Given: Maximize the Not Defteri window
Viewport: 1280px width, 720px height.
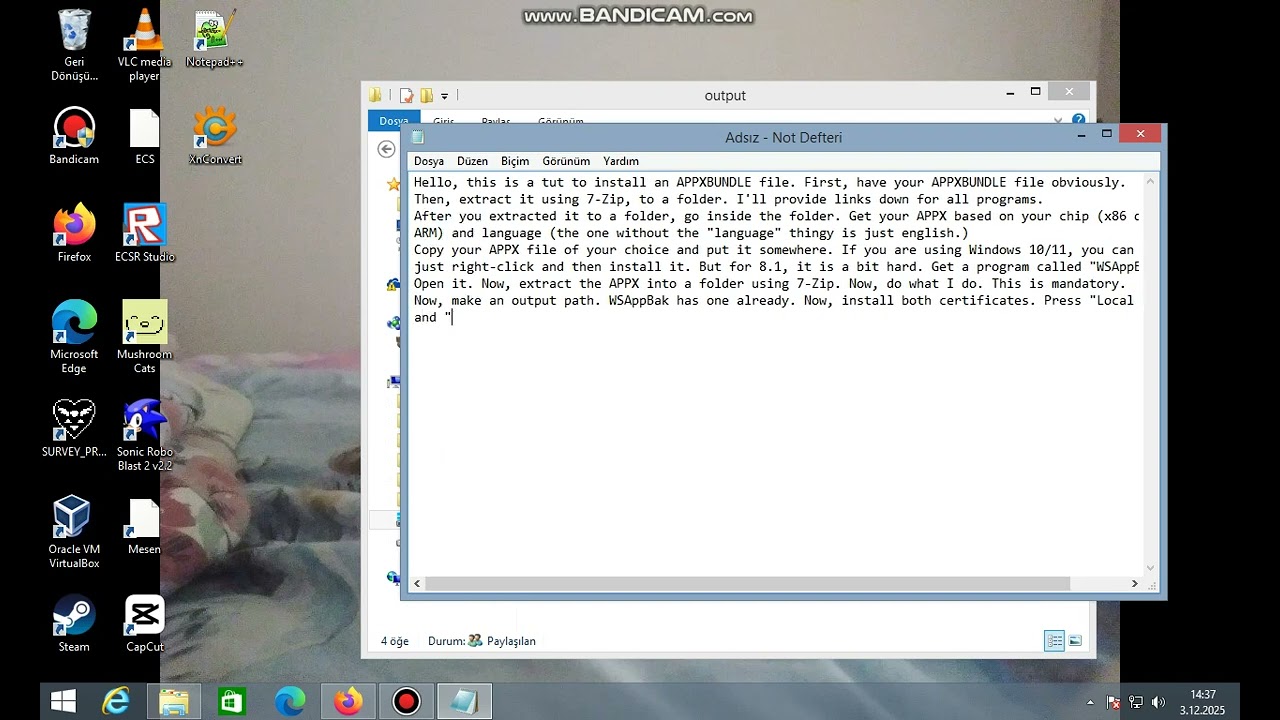Looking at the screenshot, I should [1106, 134].
